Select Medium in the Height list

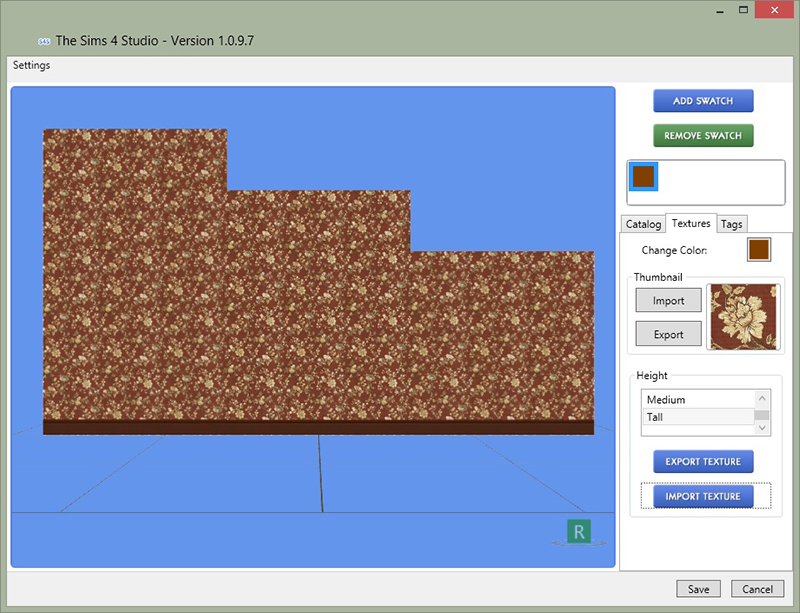tap(696, 400)
